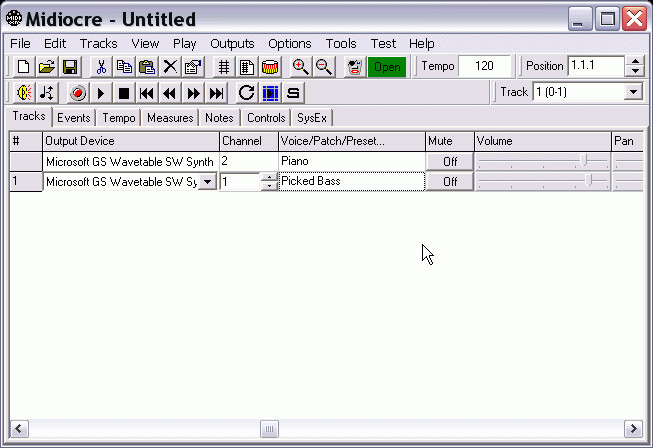Select the Piano voice cell
This screenshot has width=653, height=448.
pos(351,162)
